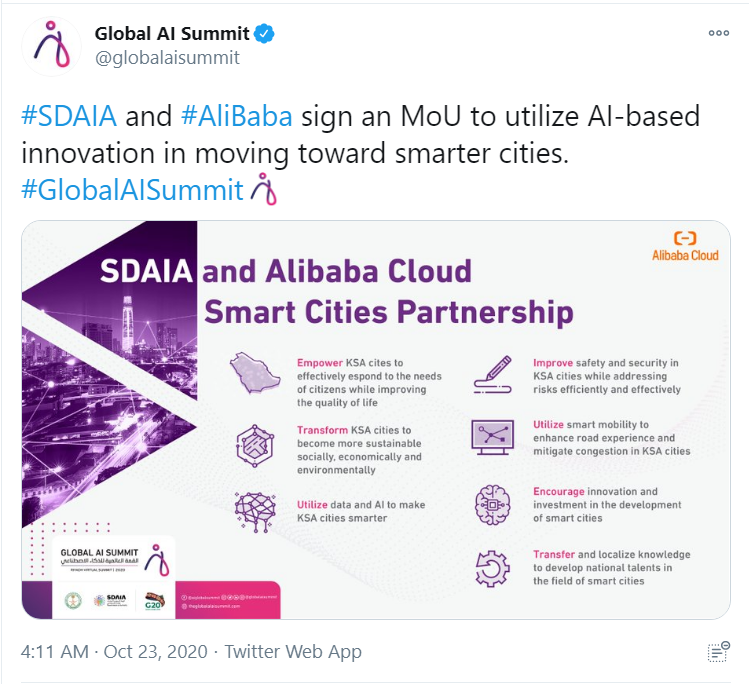
Task: Click the neural network mesh icon
Action: [x=255, y=512]
